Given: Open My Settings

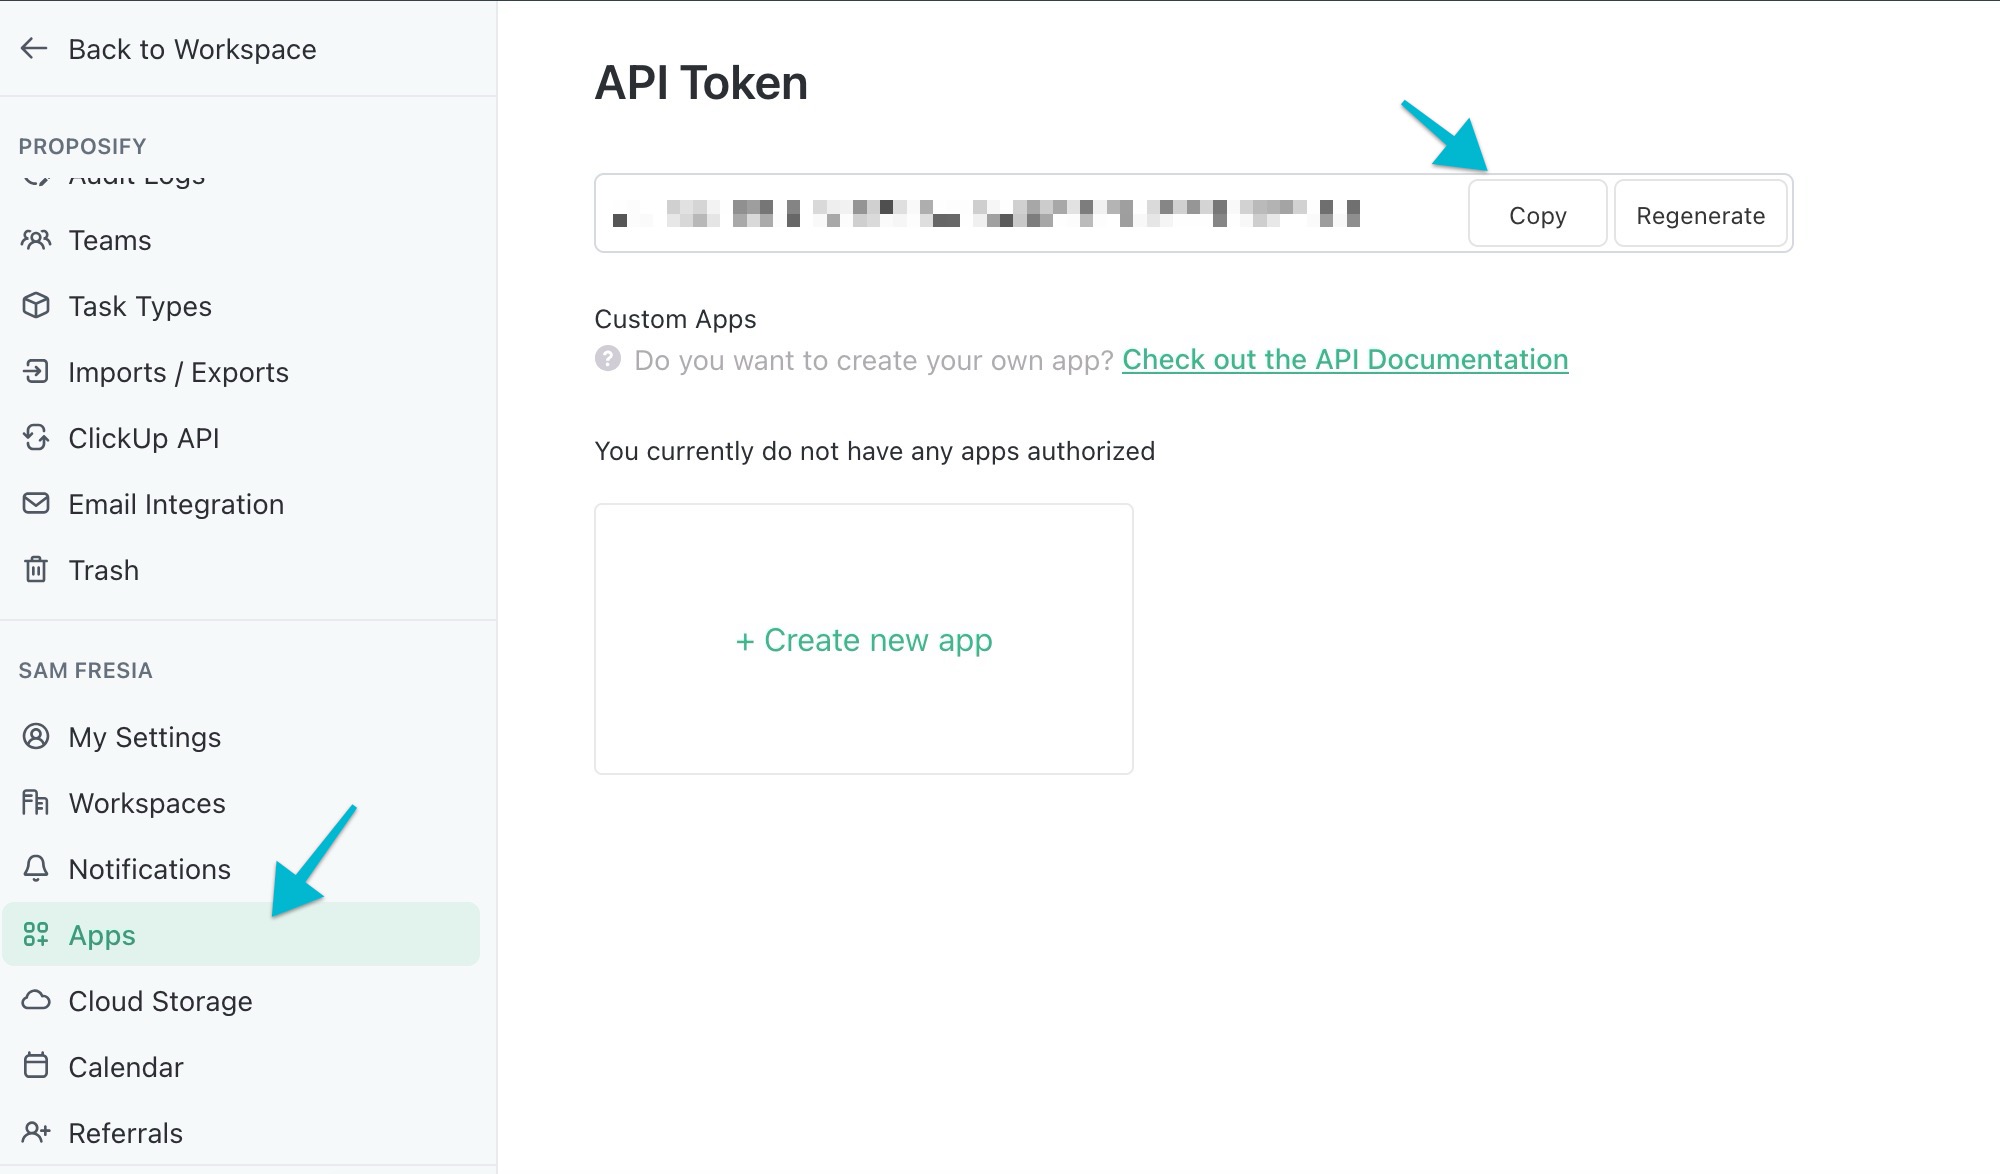Looking at the screenshot, I should click(x=145, y=737).
